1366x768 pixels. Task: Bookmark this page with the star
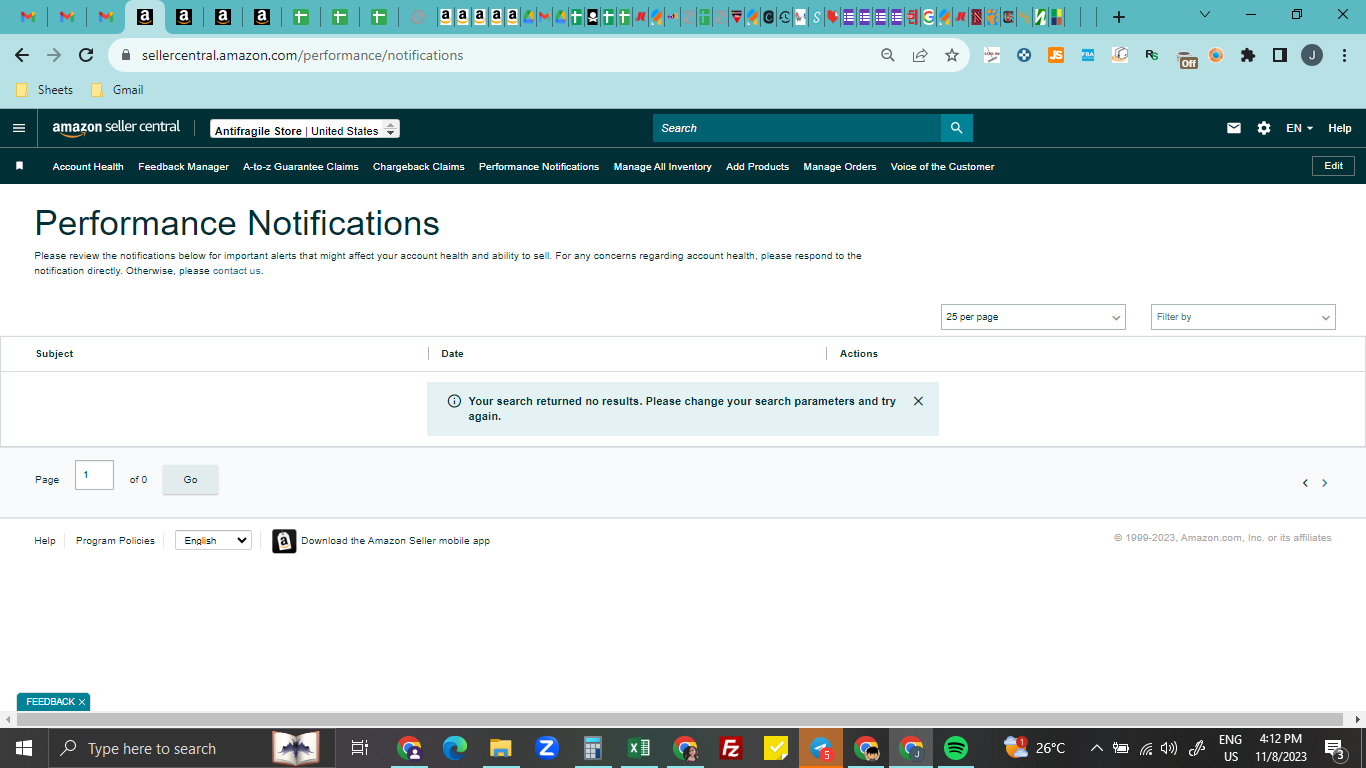(x=952, y=55)
